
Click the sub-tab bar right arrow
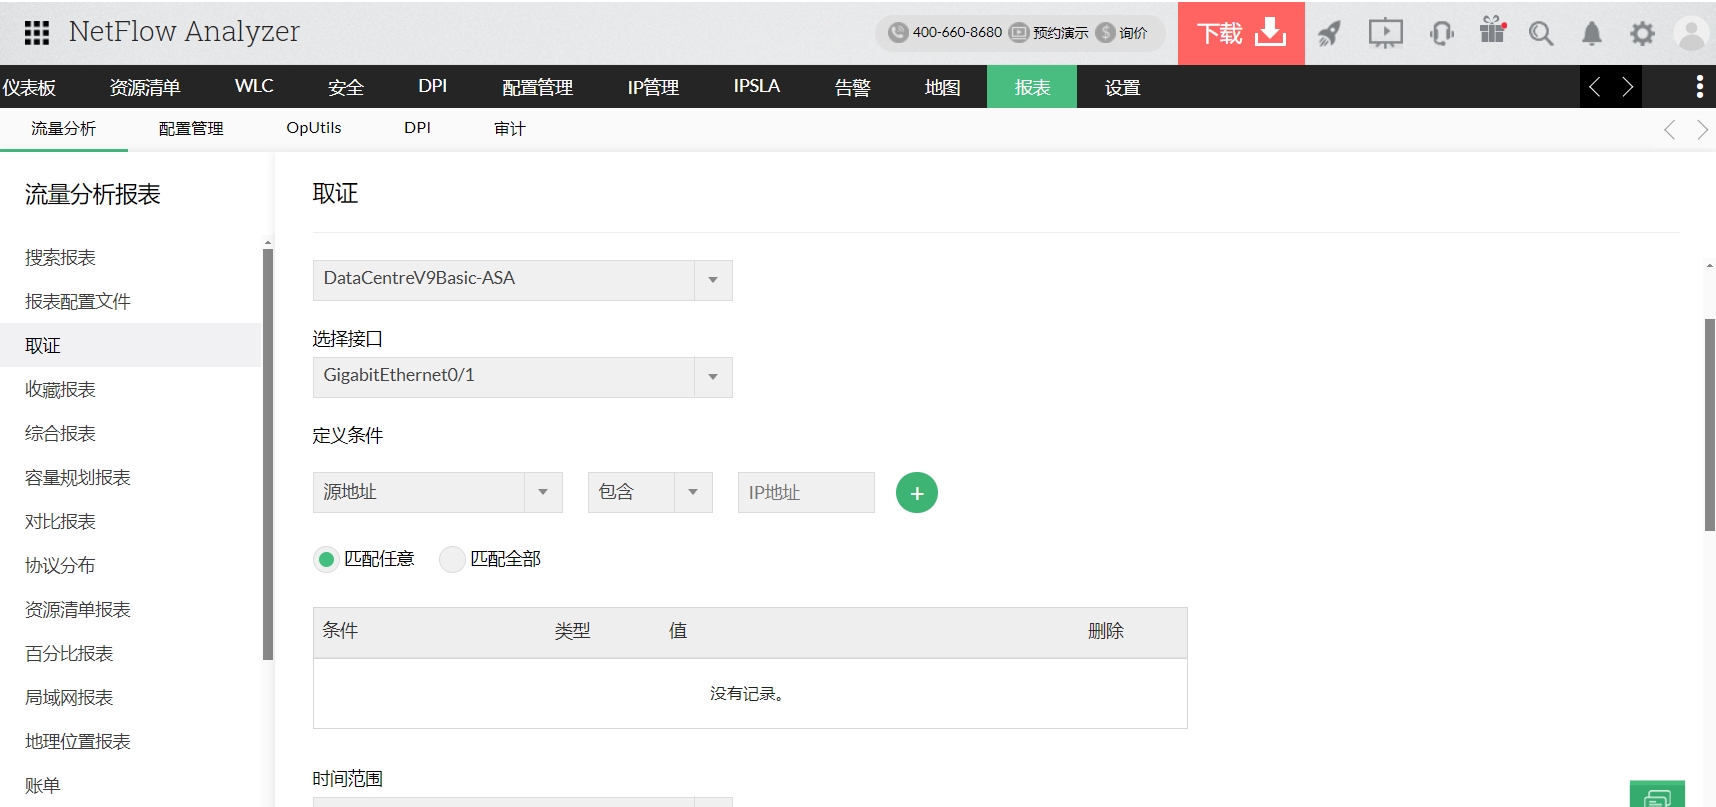point(1702,130)
